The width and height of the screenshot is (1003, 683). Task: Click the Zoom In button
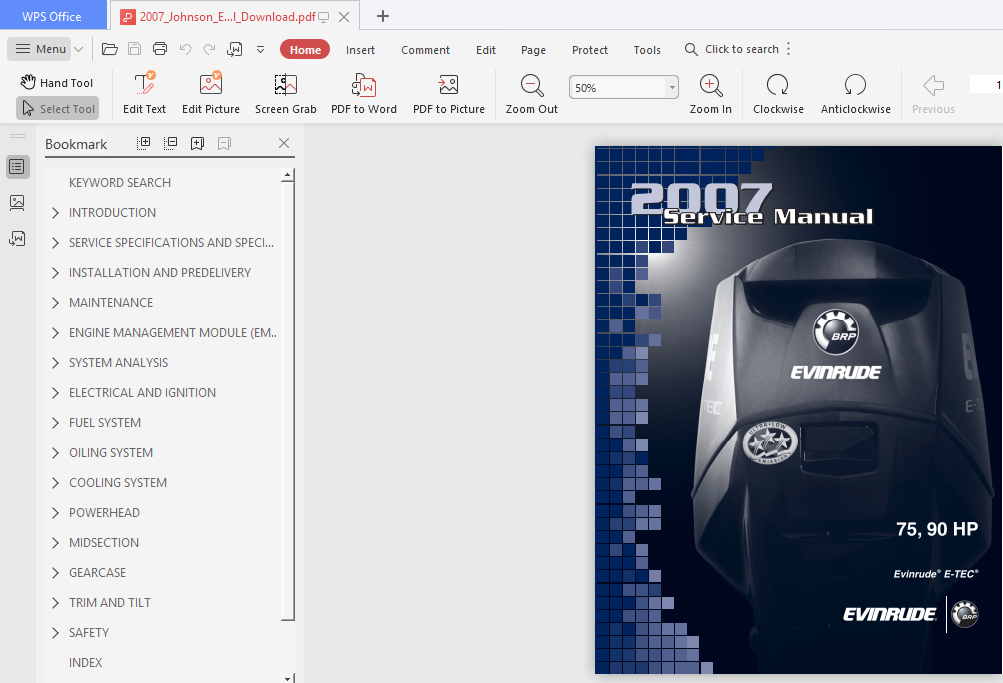point(710,93)
